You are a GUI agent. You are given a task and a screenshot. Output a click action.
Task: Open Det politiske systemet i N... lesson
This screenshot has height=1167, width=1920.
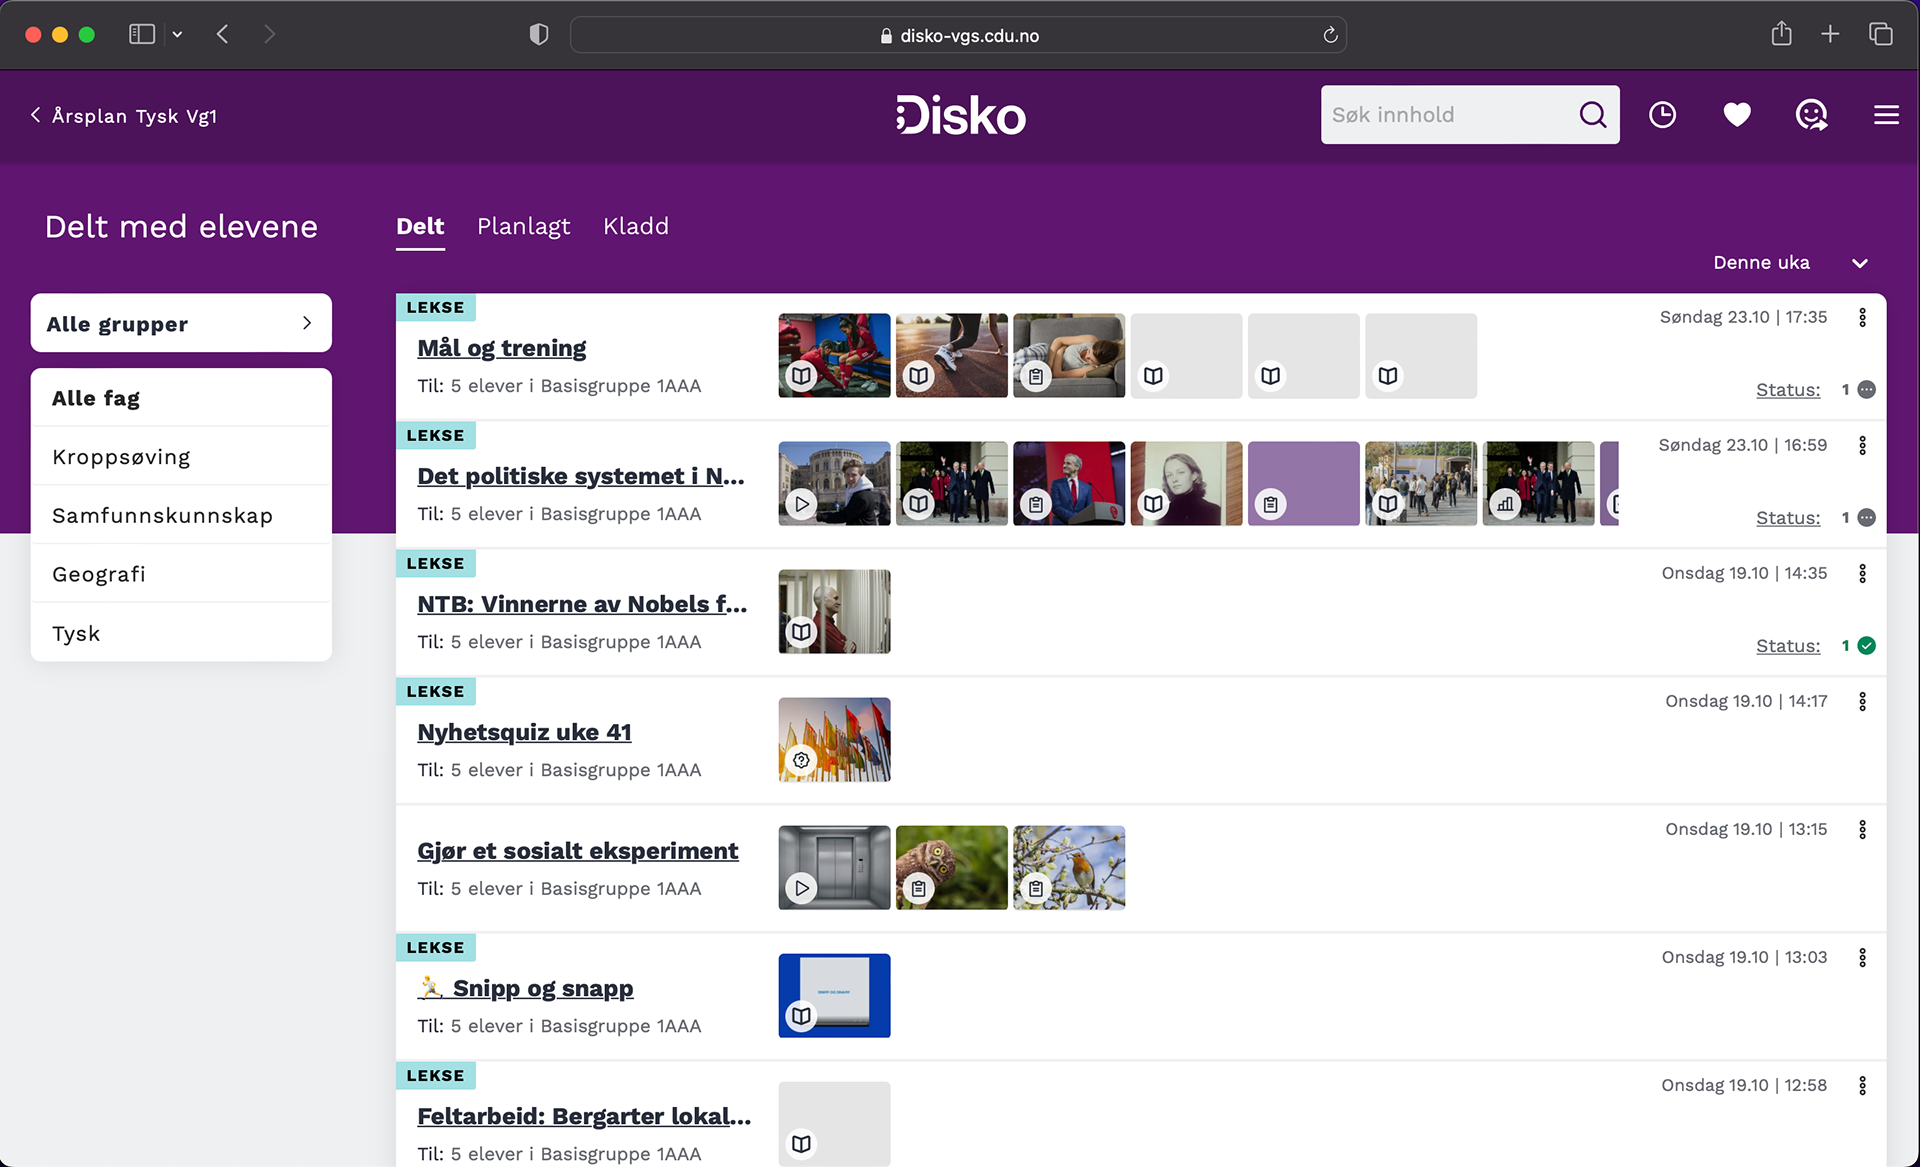pos(581,476)
